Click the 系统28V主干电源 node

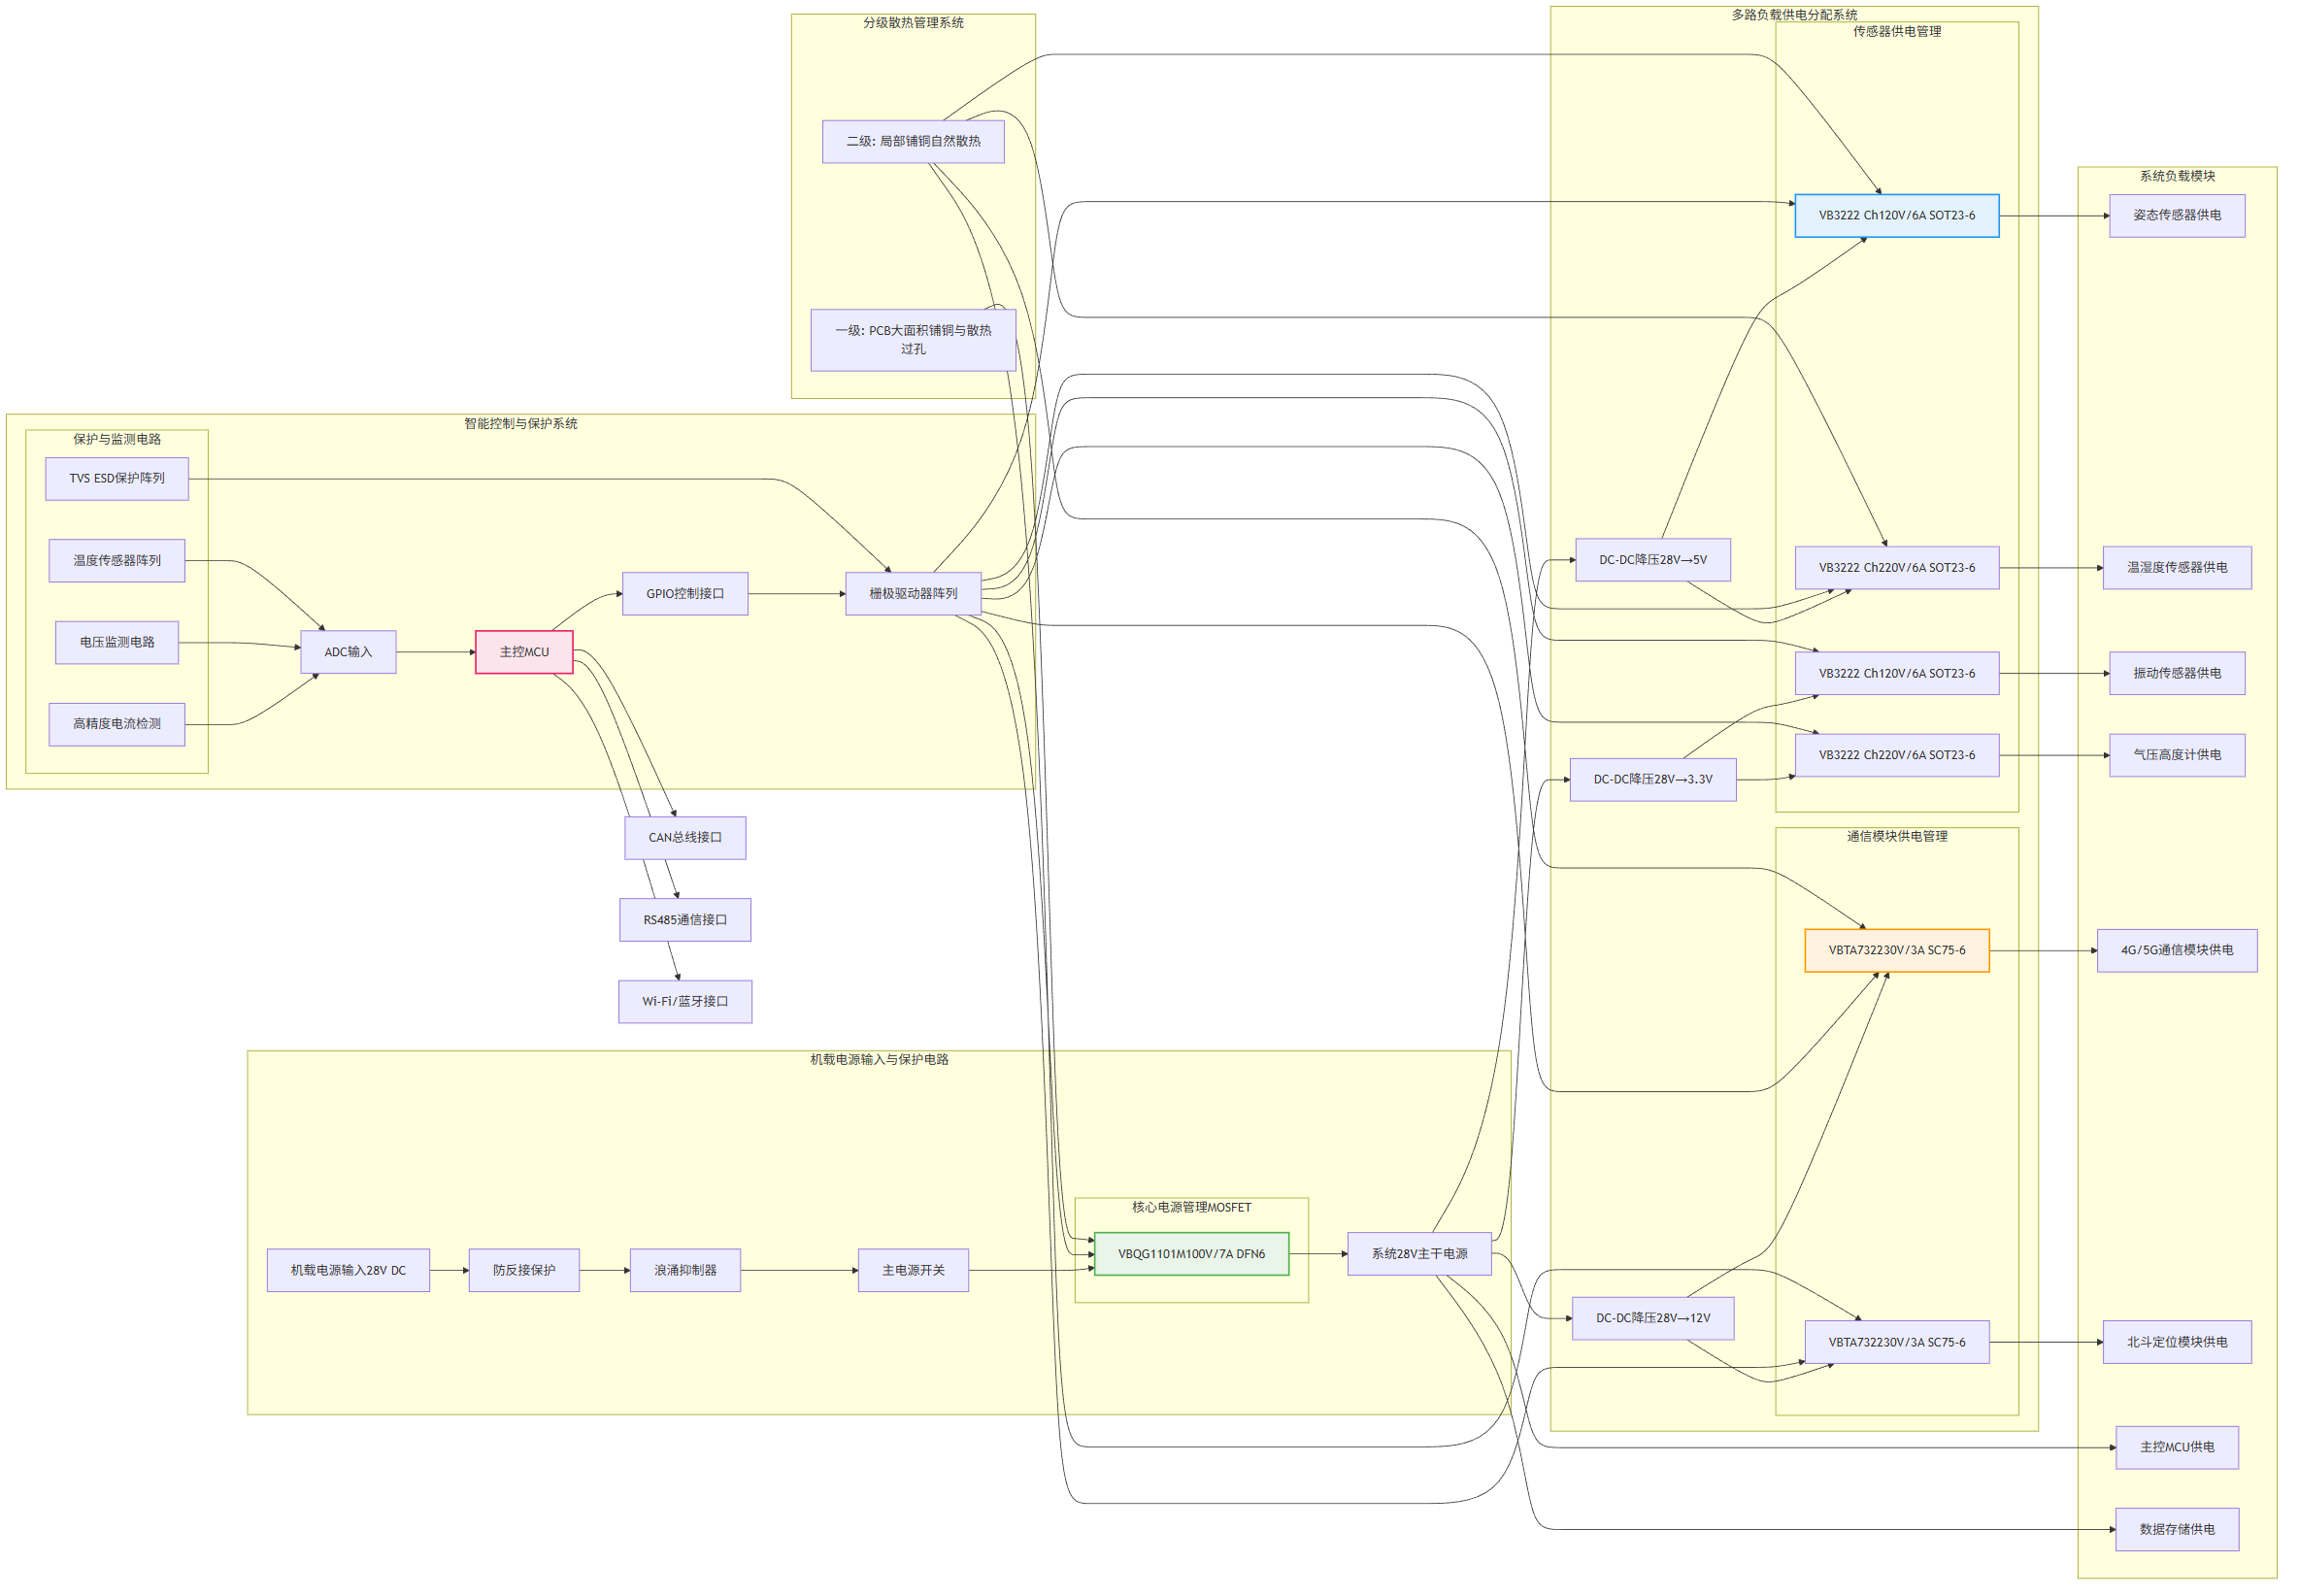pyautogui.click(x=1419, y=1254)
